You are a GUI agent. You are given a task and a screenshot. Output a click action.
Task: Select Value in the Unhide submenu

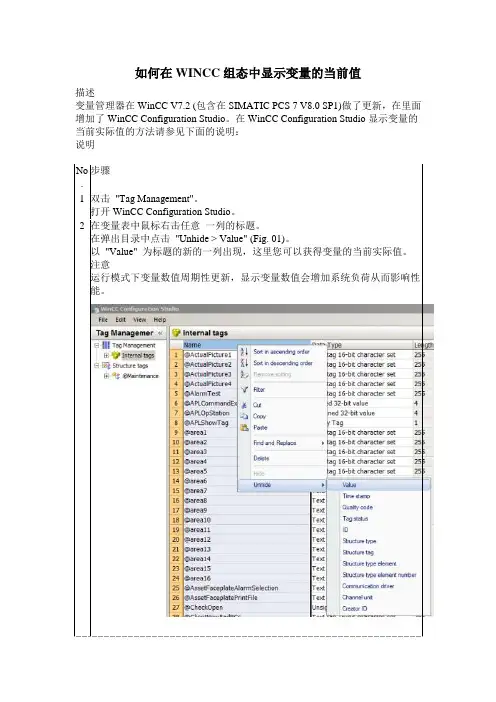tap(350, 485)
